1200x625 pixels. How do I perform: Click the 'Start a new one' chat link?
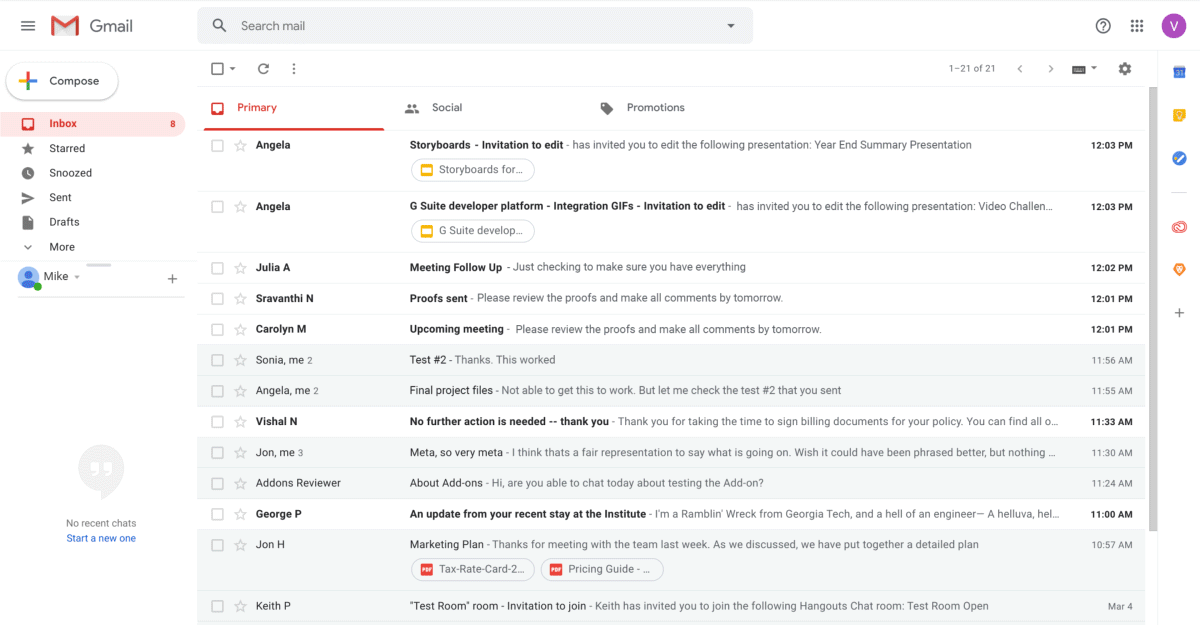coord(101,538)
